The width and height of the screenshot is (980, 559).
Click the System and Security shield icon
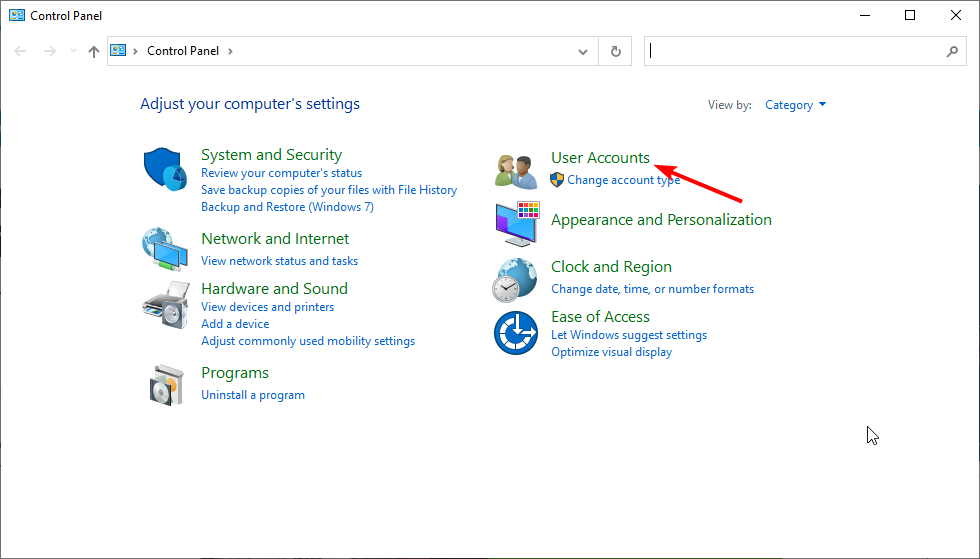click(165, 170)
